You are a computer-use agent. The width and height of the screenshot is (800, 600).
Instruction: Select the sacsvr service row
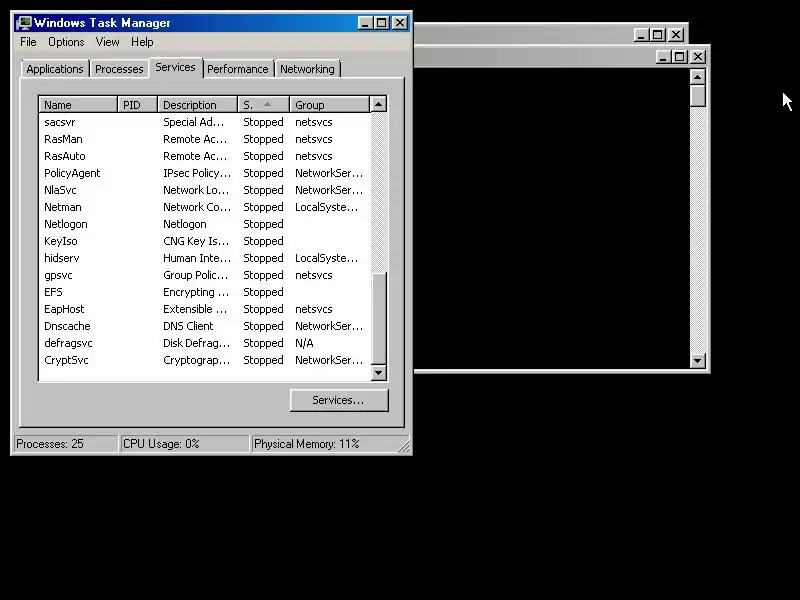pos(204,122)
